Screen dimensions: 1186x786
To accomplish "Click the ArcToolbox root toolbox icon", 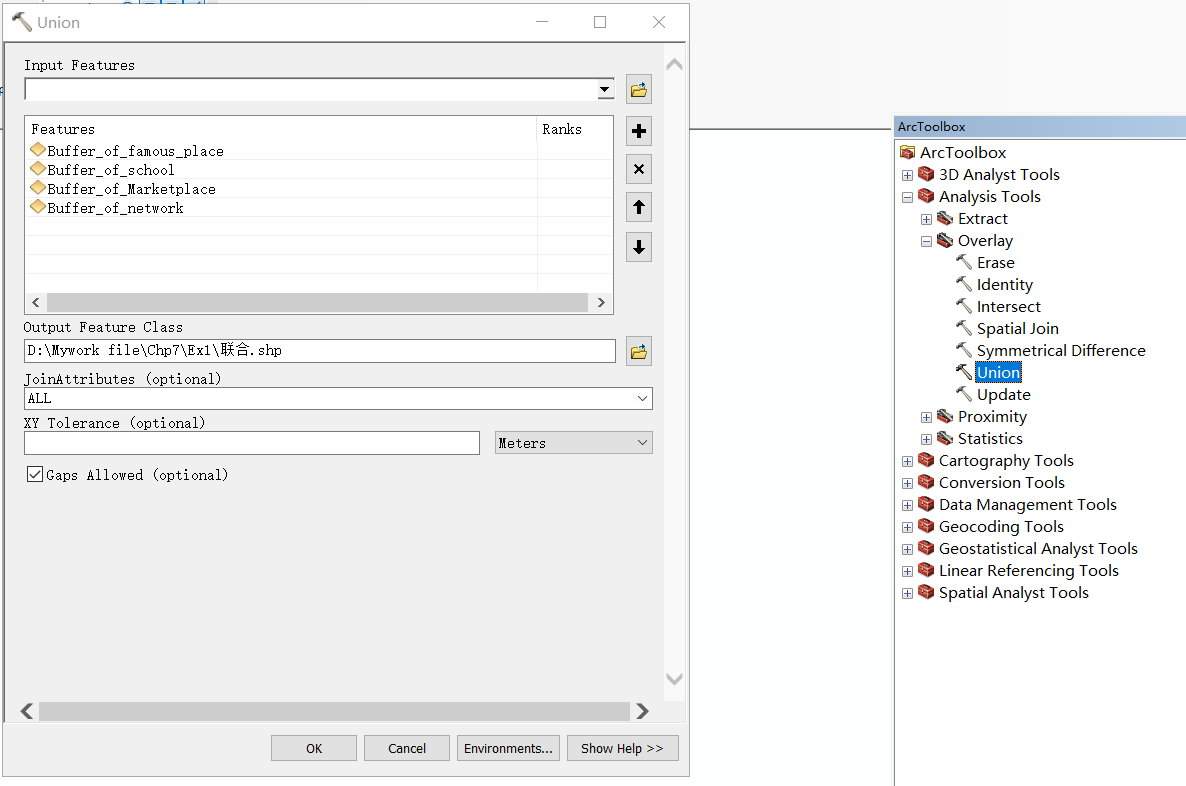I will click(907, 153).
